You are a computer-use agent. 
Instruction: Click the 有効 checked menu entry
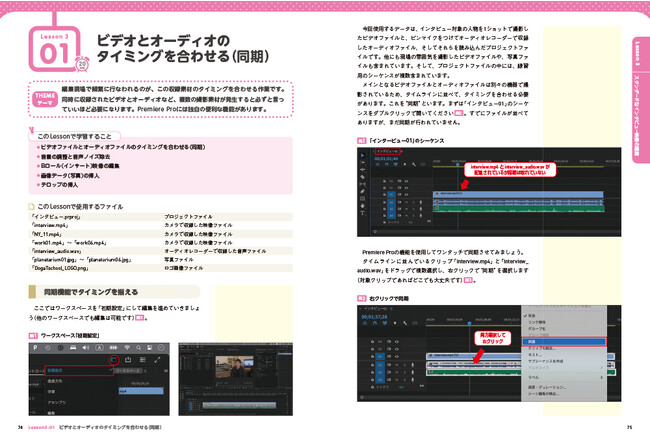point(530,316)
